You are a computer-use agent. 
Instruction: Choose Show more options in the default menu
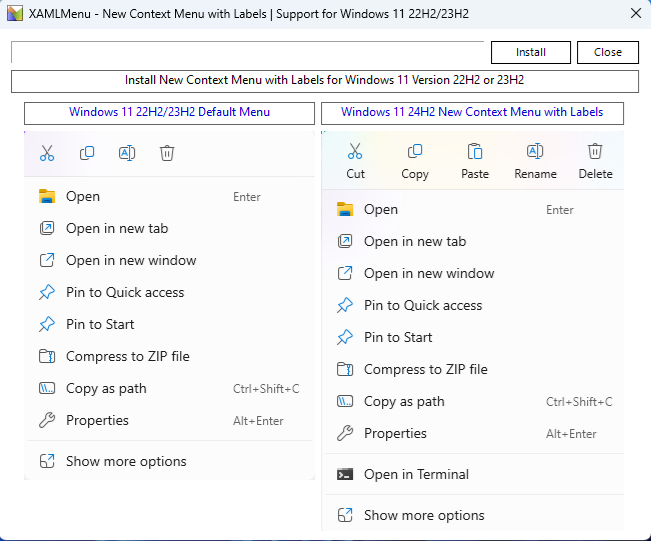pyautogui.click(x=169, y=461)
